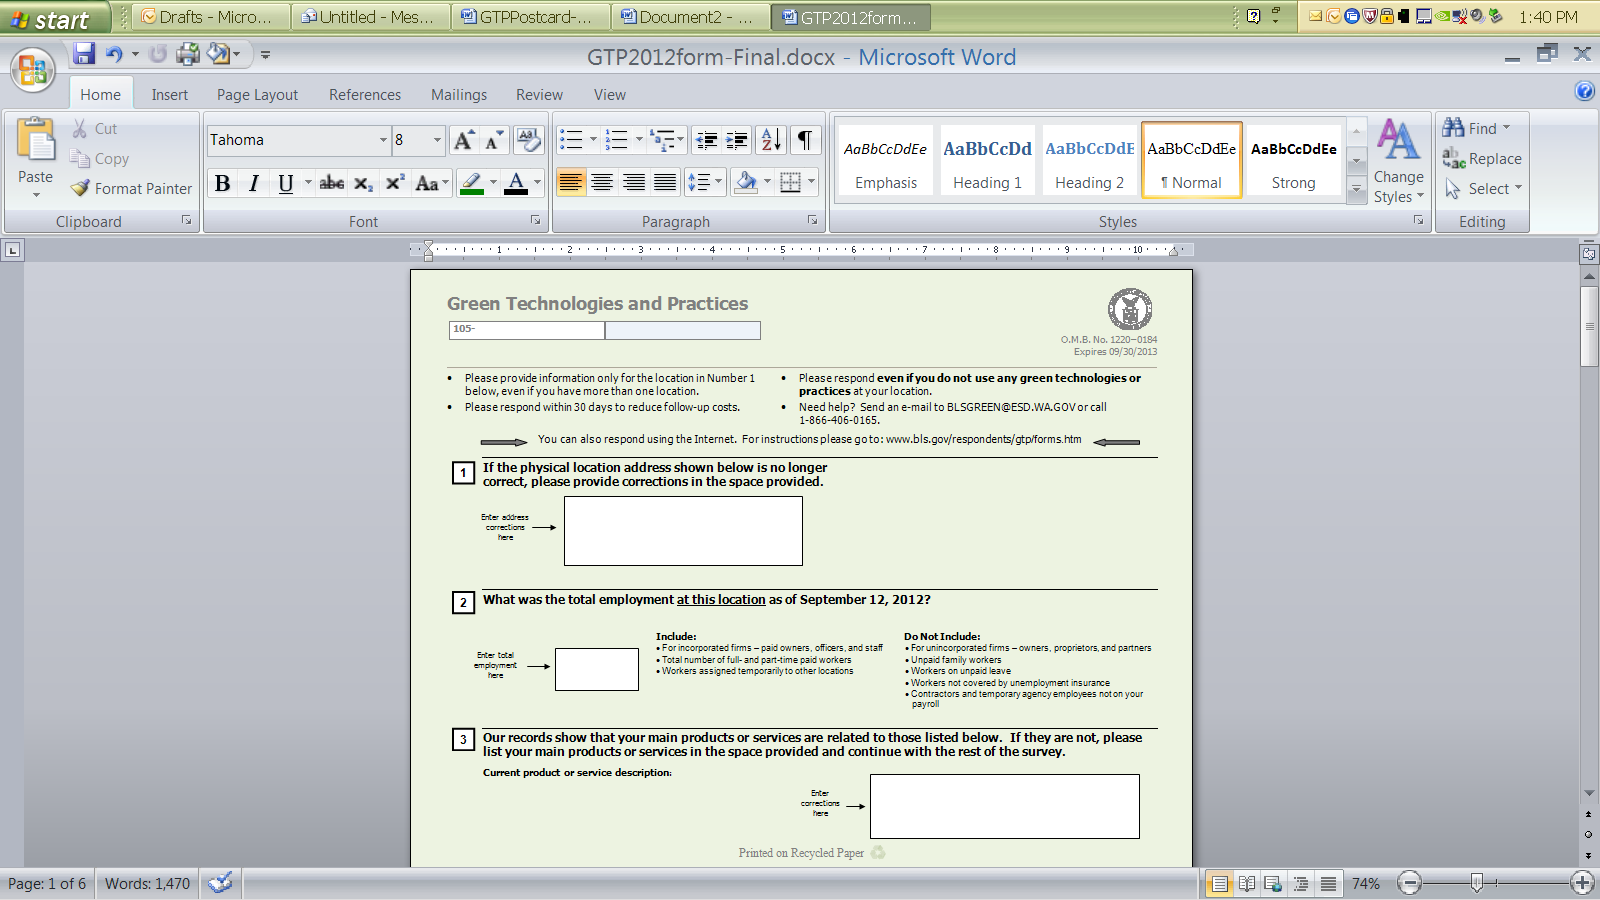
Task: Toggle Show/Hide paragraph marks
Action: 805,140
